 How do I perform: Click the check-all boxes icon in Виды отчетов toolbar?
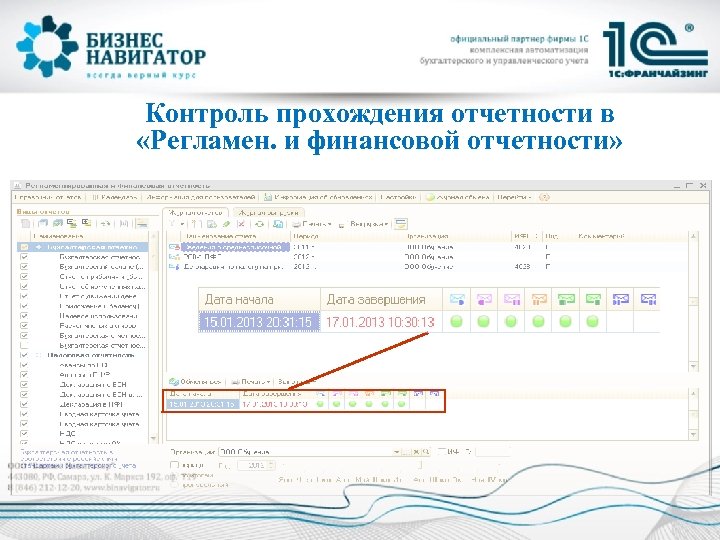(43, 224)
